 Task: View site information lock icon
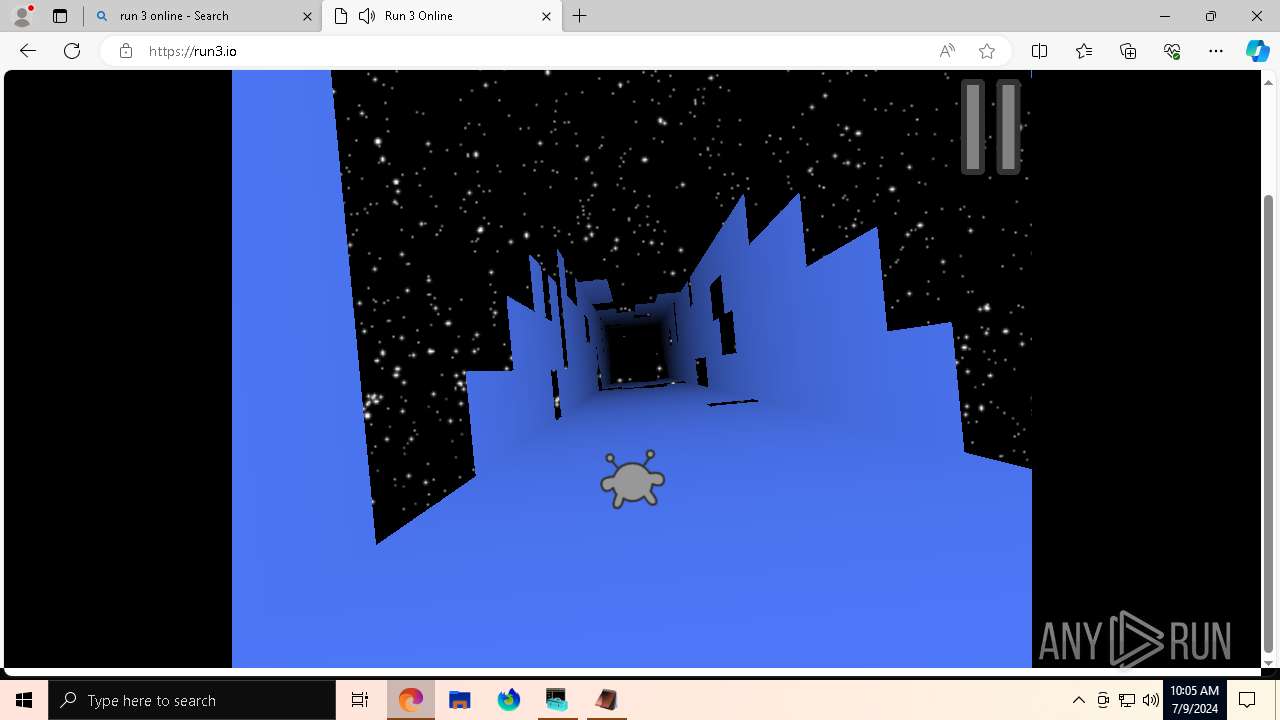125,51
